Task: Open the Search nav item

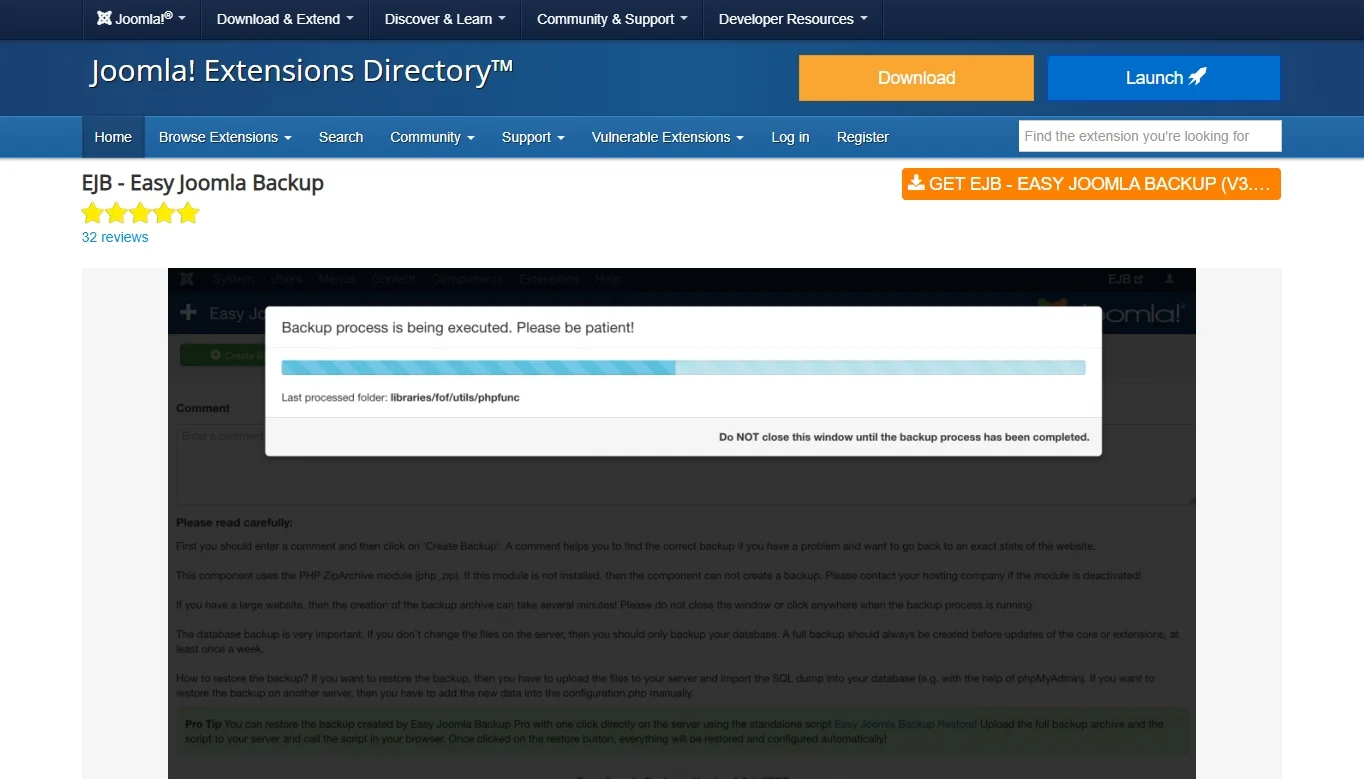Action: point(341,137)
